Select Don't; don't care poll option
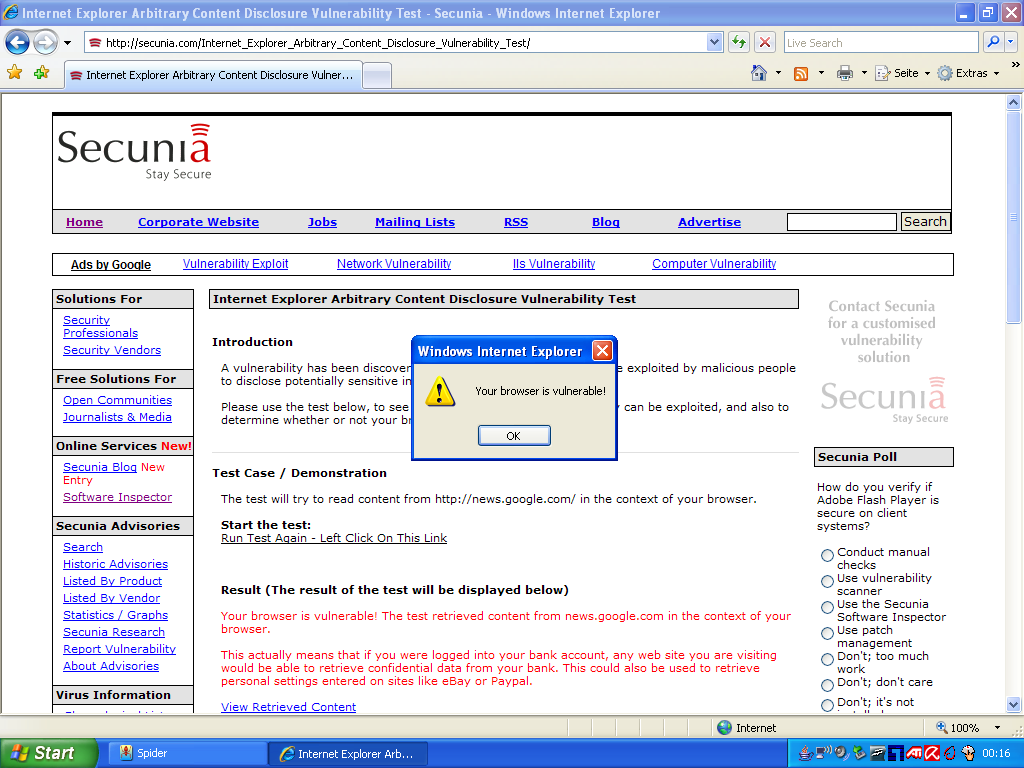 click(827, 685)
